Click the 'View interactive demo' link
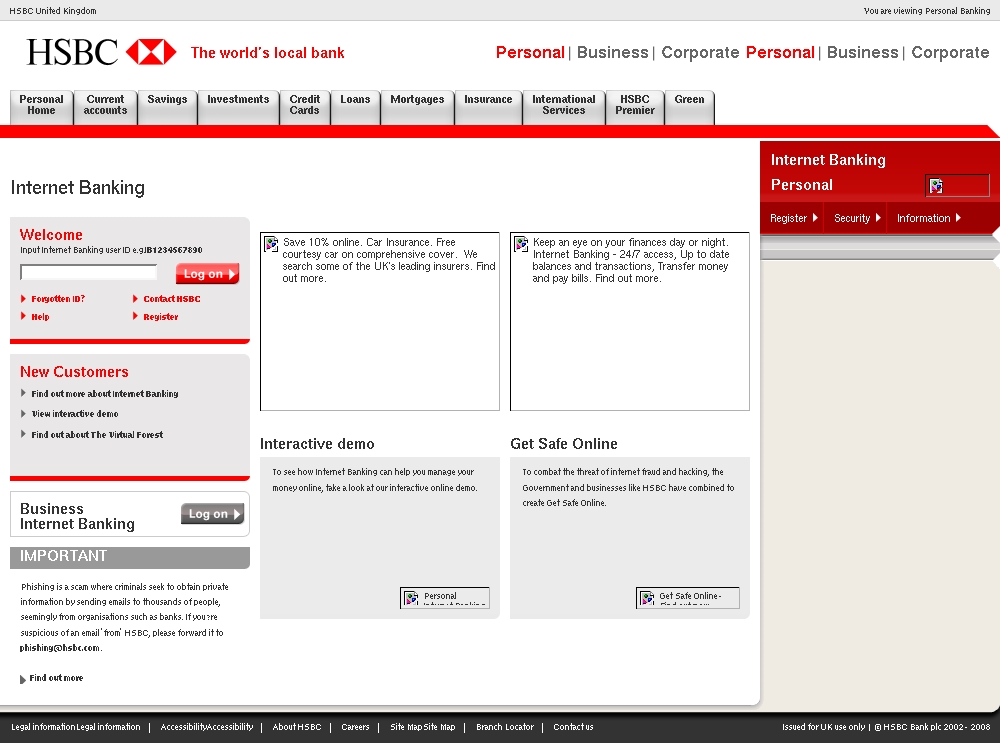1000x743 pixels. [x=75, y=413]
